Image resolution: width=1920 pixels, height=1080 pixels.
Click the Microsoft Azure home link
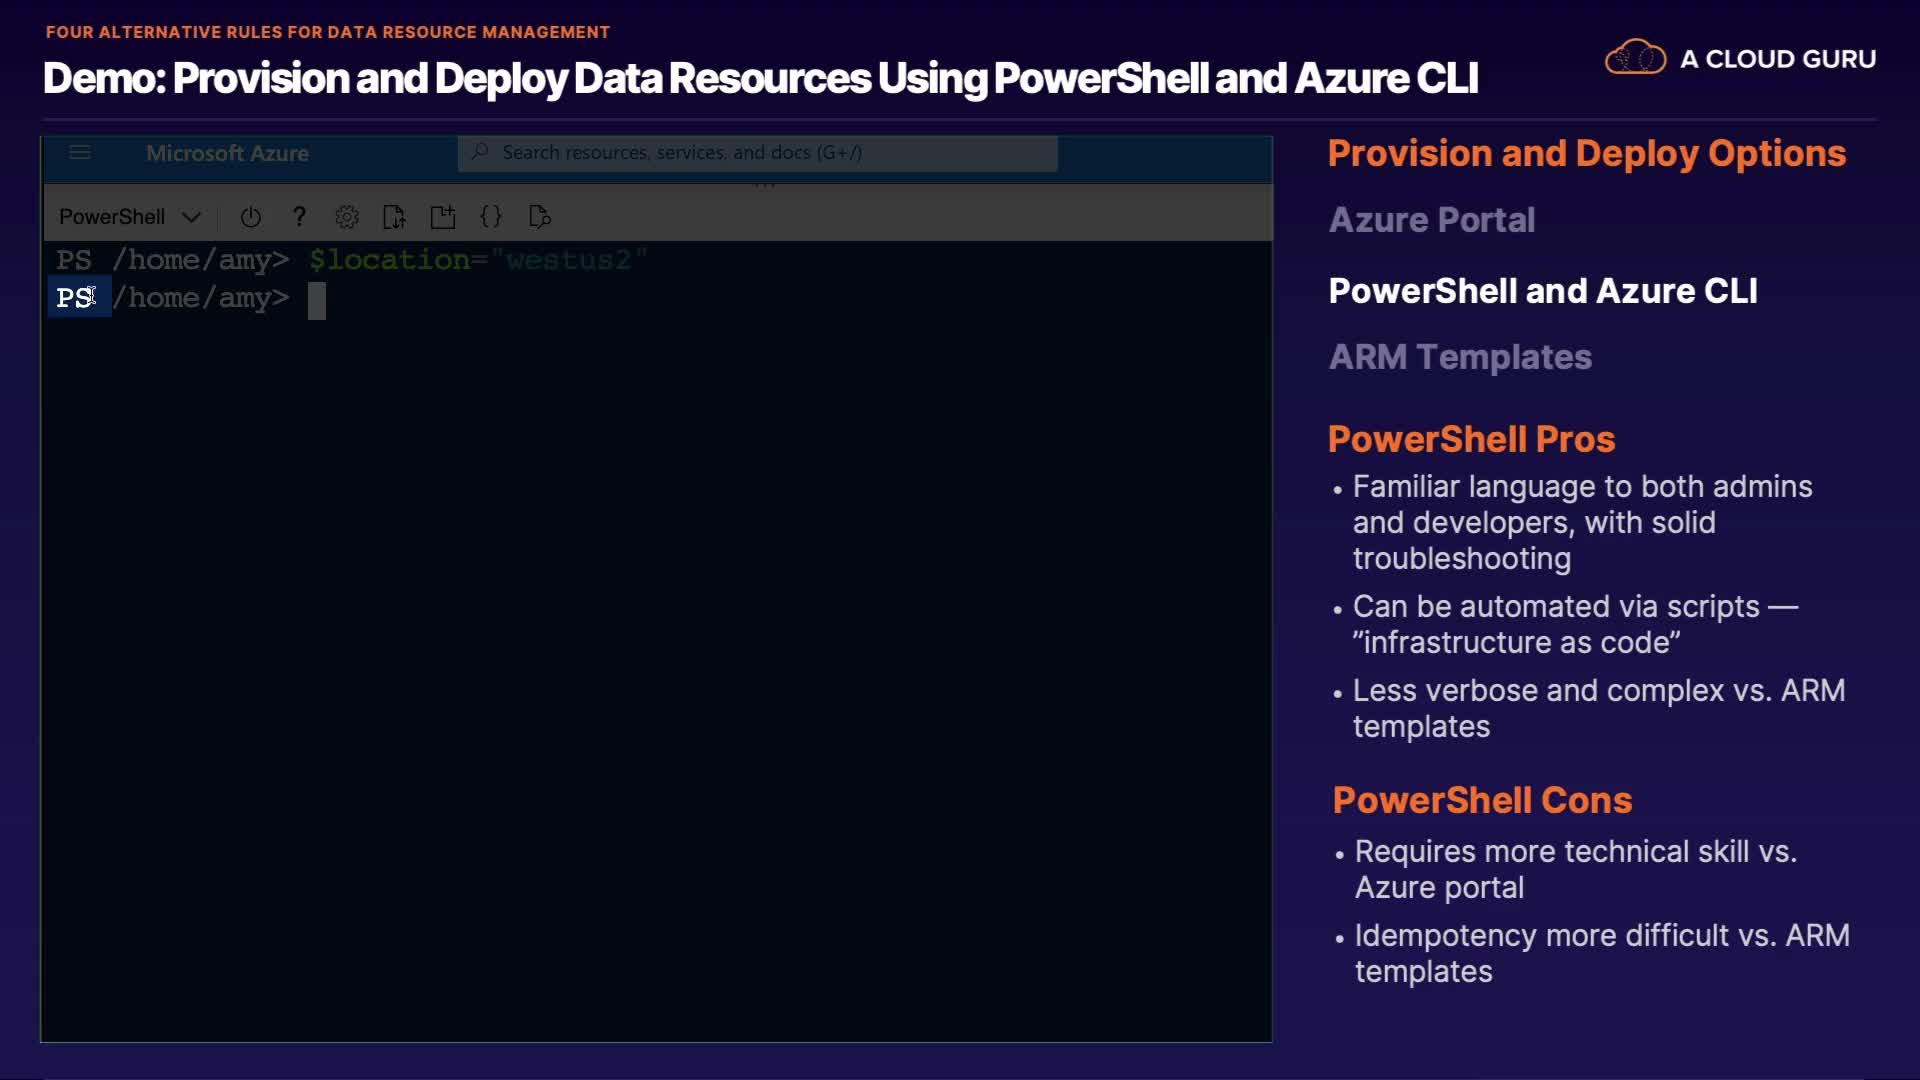227,153
